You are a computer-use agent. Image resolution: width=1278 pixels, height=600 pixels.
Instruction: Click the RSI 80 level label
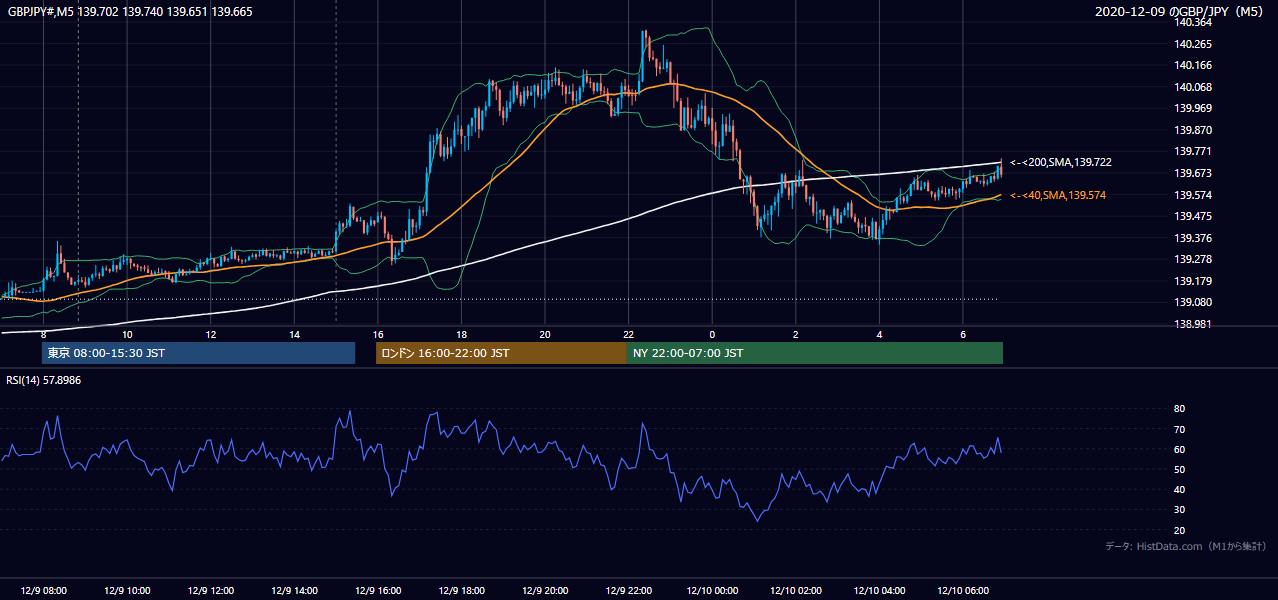coord(1179,409)
